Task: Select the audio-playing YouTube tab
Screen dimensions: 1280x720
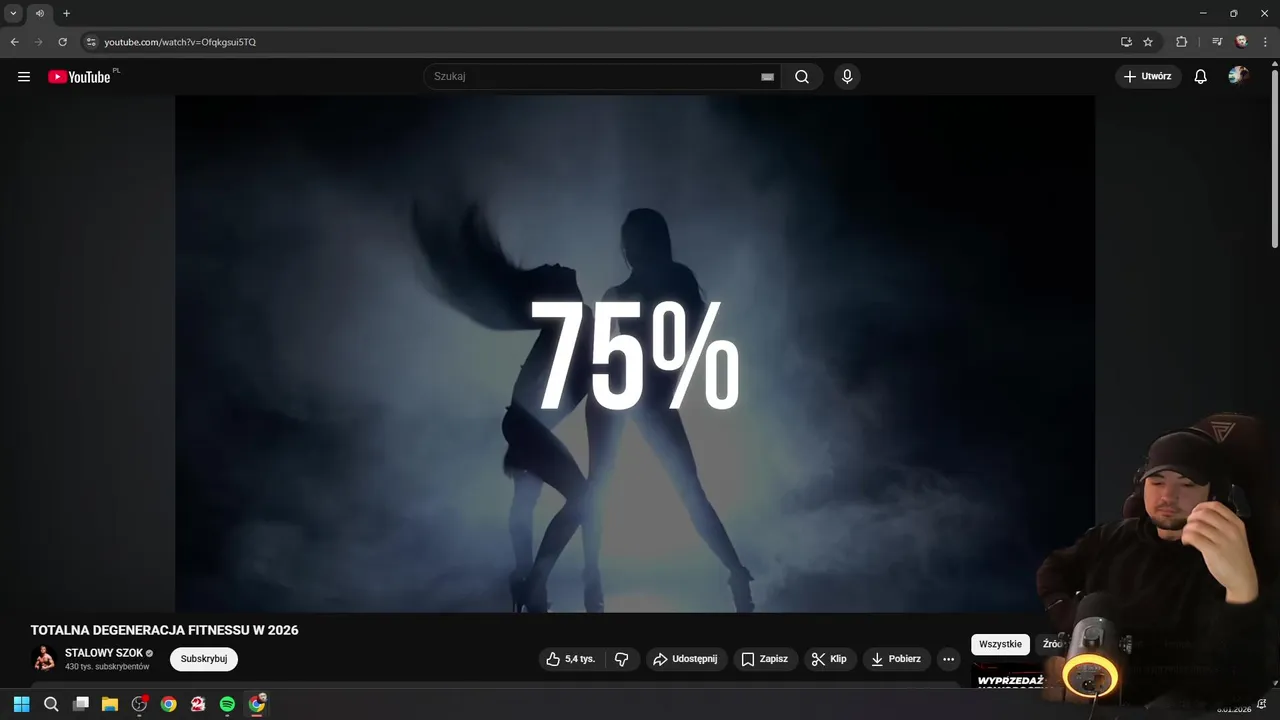Action: coord(40,13)
